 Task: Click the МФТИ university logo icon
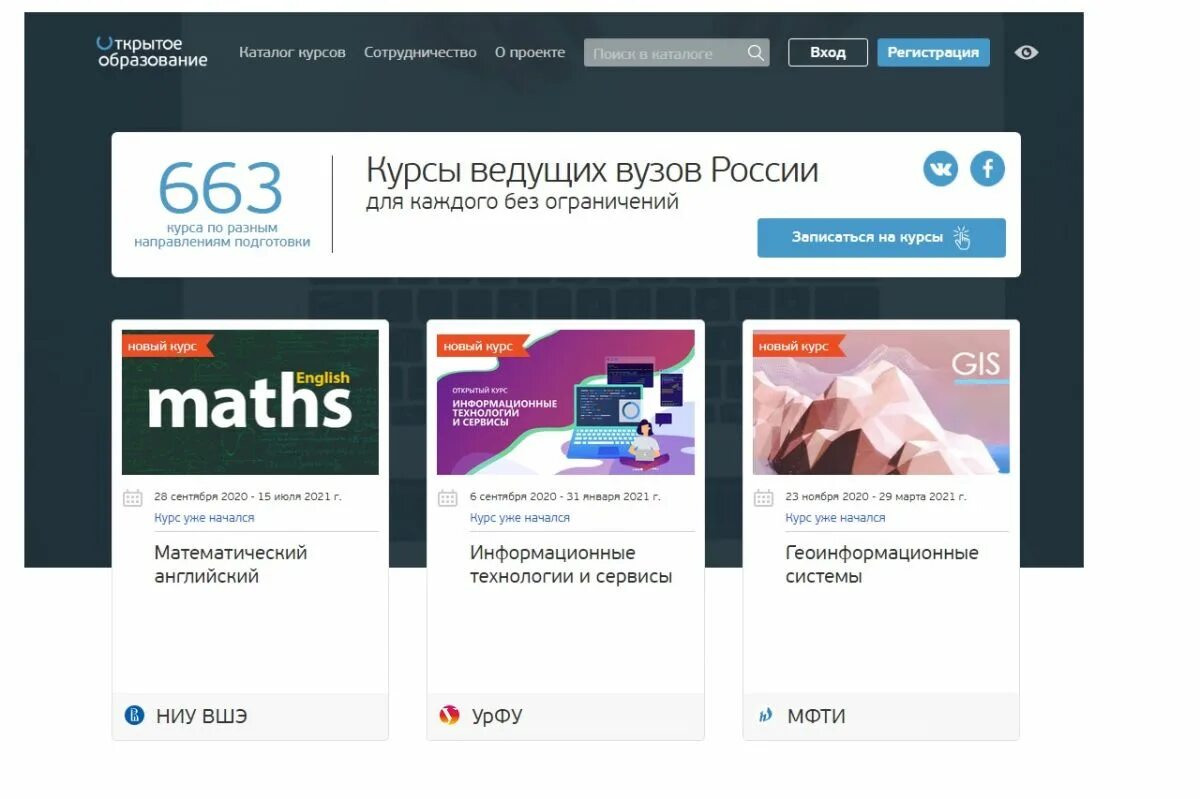[766, 716]
